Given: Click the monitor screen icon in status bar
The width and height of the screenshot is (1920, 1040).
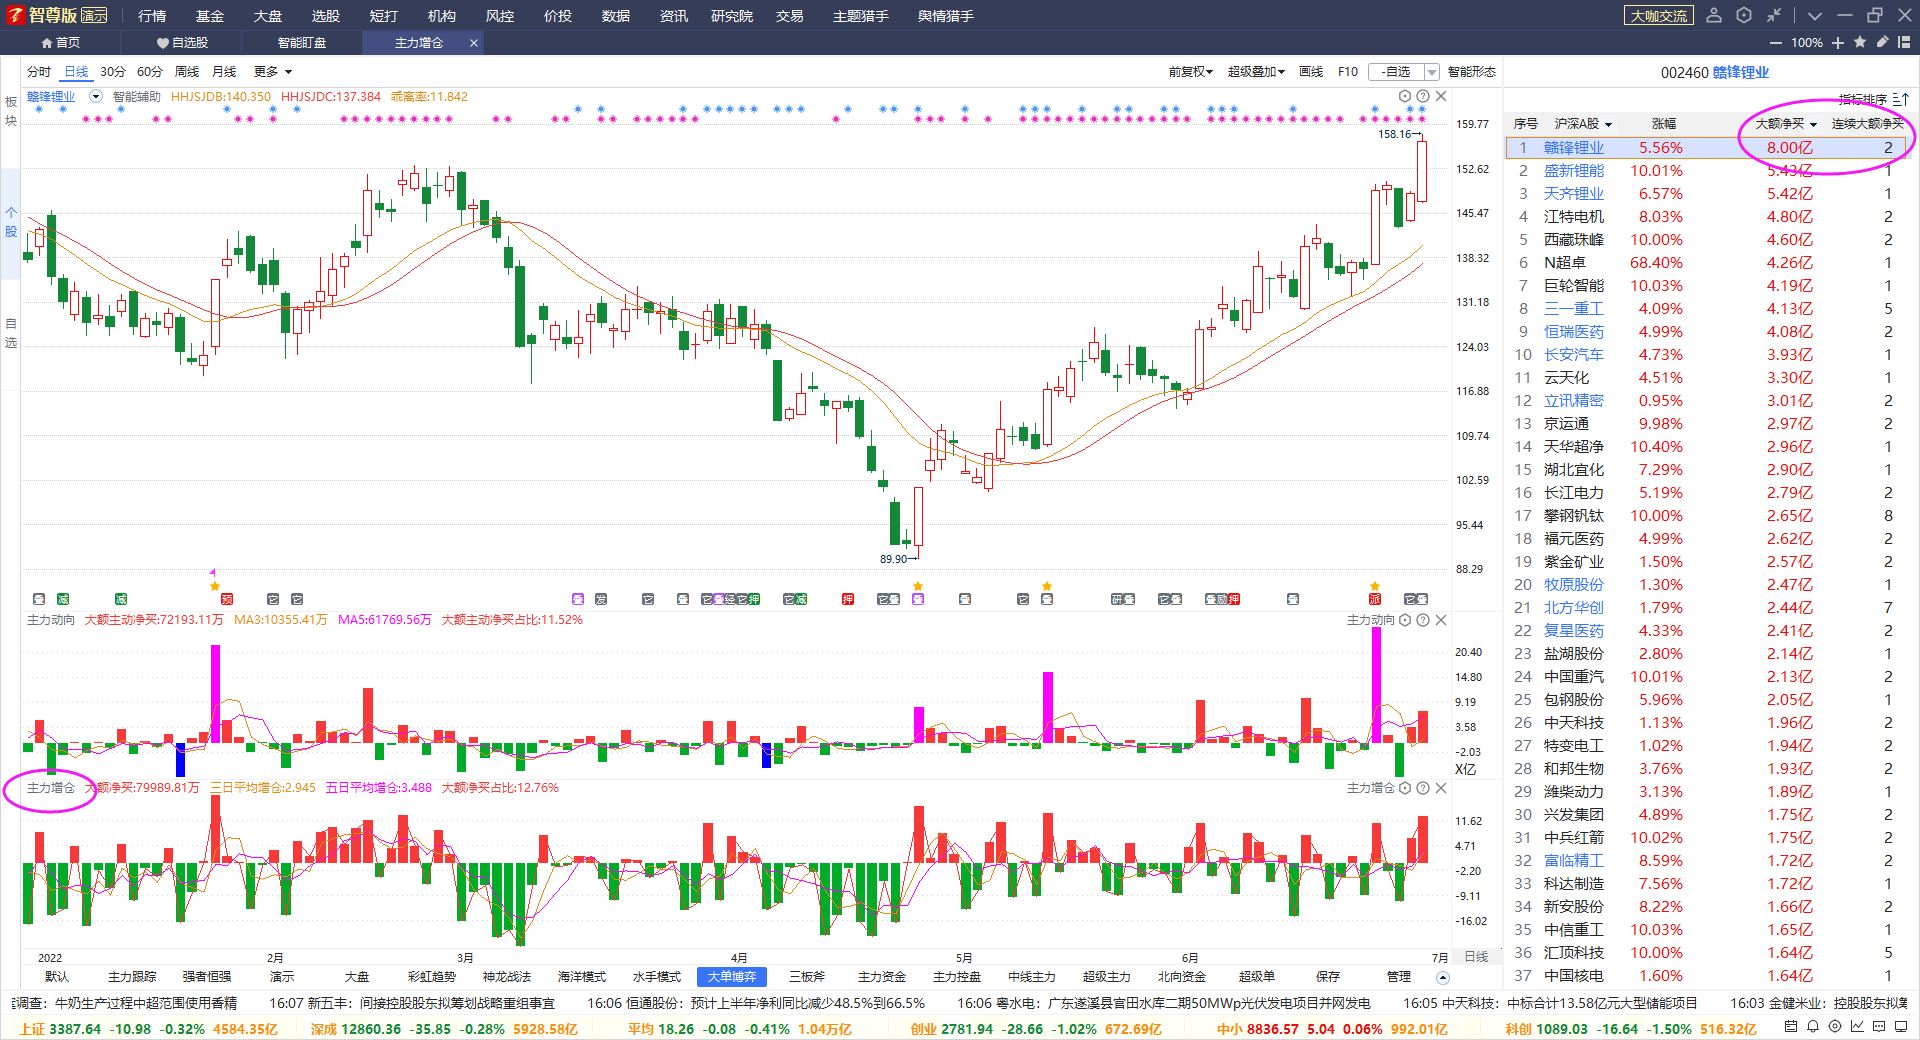Looking at the screenshot, I should pos(1901,1026).
